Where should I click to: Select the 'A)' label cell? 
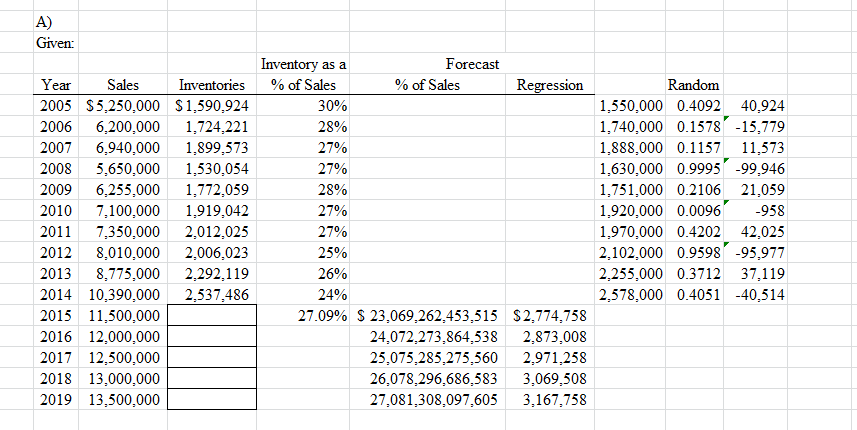(x=41, y=20)
